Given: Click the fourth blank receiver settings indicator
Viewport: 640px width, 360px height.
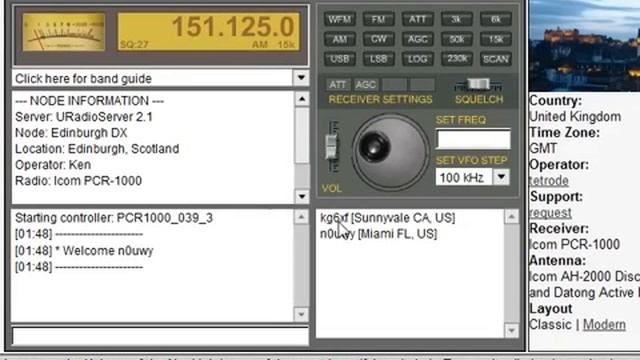Looking at the screenshot, I should tap(422, 85).
